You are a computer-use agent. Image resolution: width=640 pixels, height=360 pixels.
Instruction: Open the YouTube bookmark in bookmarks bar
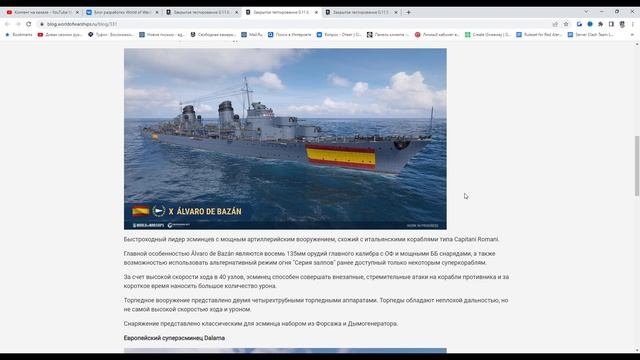(60, 35)
